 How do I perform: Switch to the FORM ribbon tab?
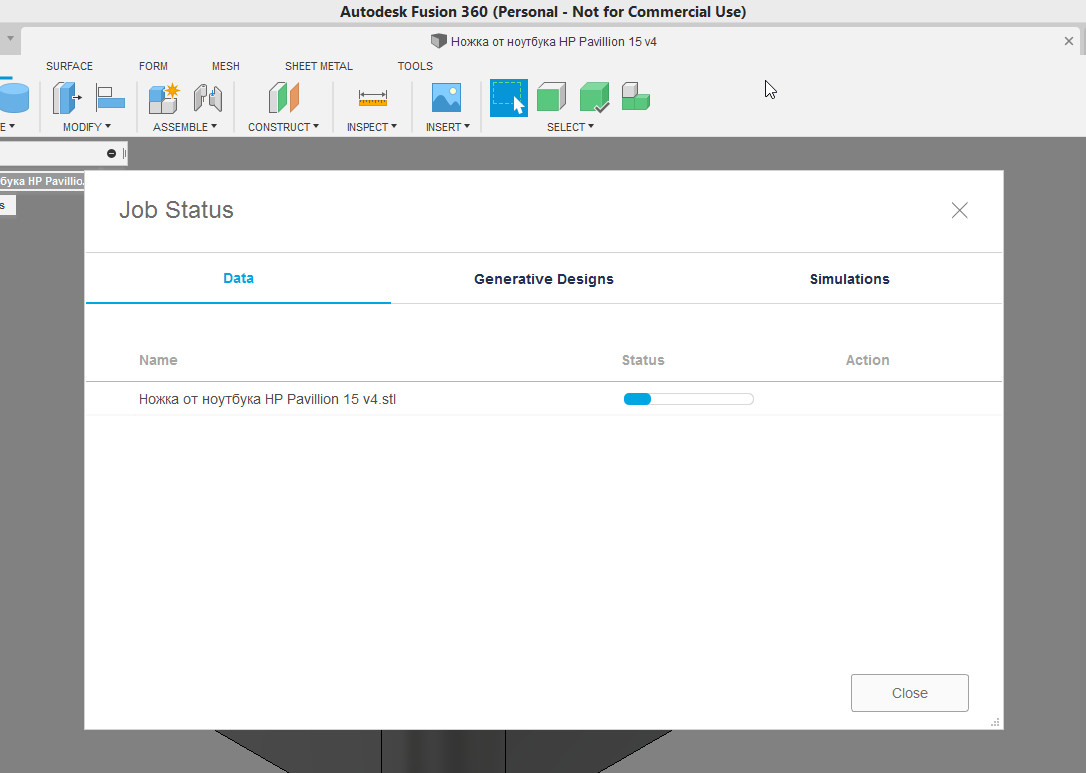(x=153, y=66)
